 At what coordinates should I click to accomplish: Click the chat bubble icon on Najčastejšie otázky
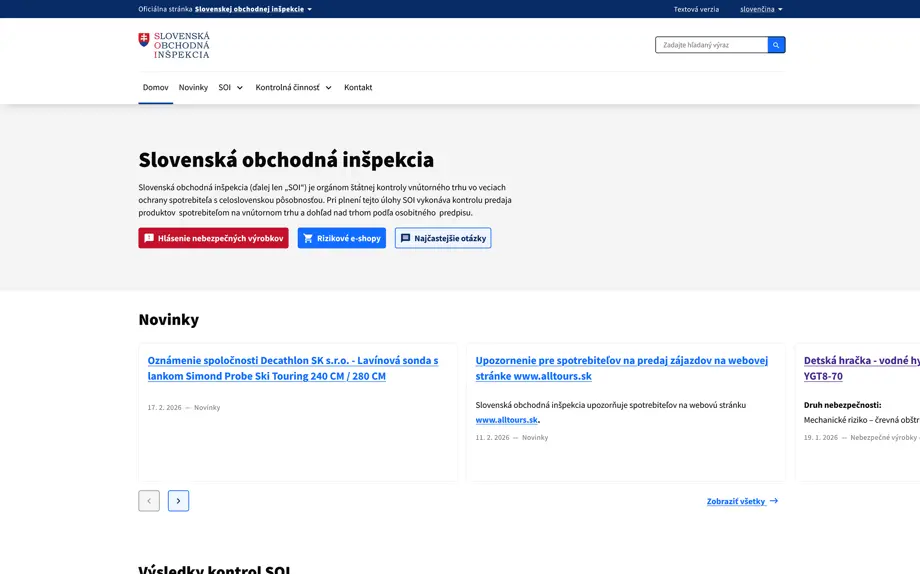tap(405, 238)
